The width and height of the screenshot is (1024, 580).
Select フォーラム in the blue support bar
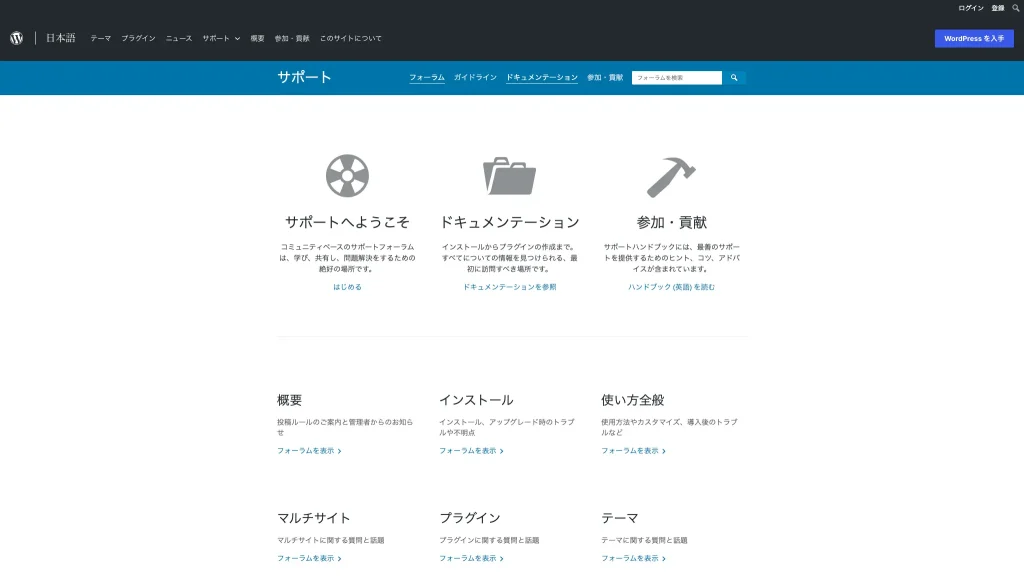pos(427,77)
